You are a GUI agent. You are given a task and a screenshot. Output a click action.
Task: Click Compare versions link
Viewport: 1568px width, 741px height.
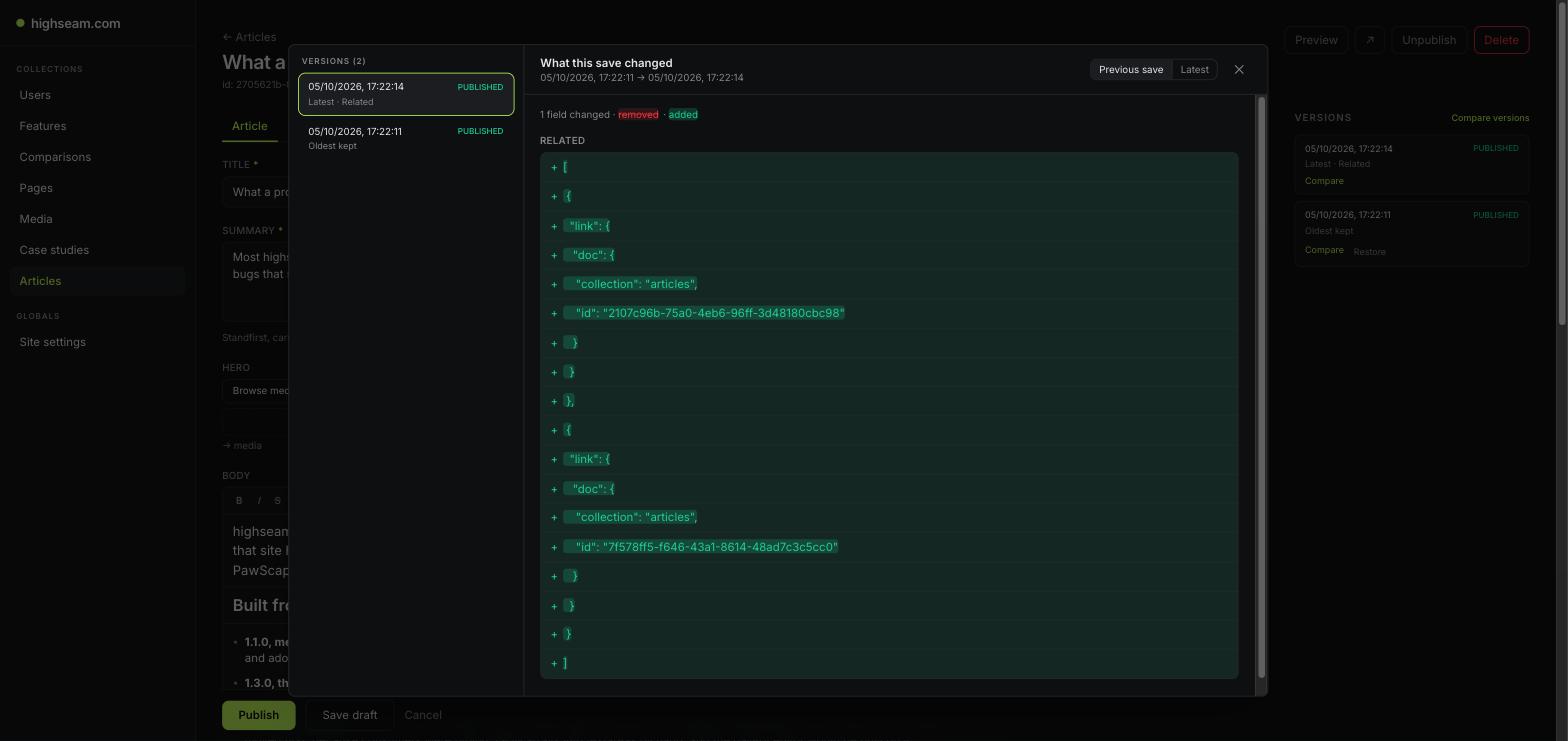1489,118
